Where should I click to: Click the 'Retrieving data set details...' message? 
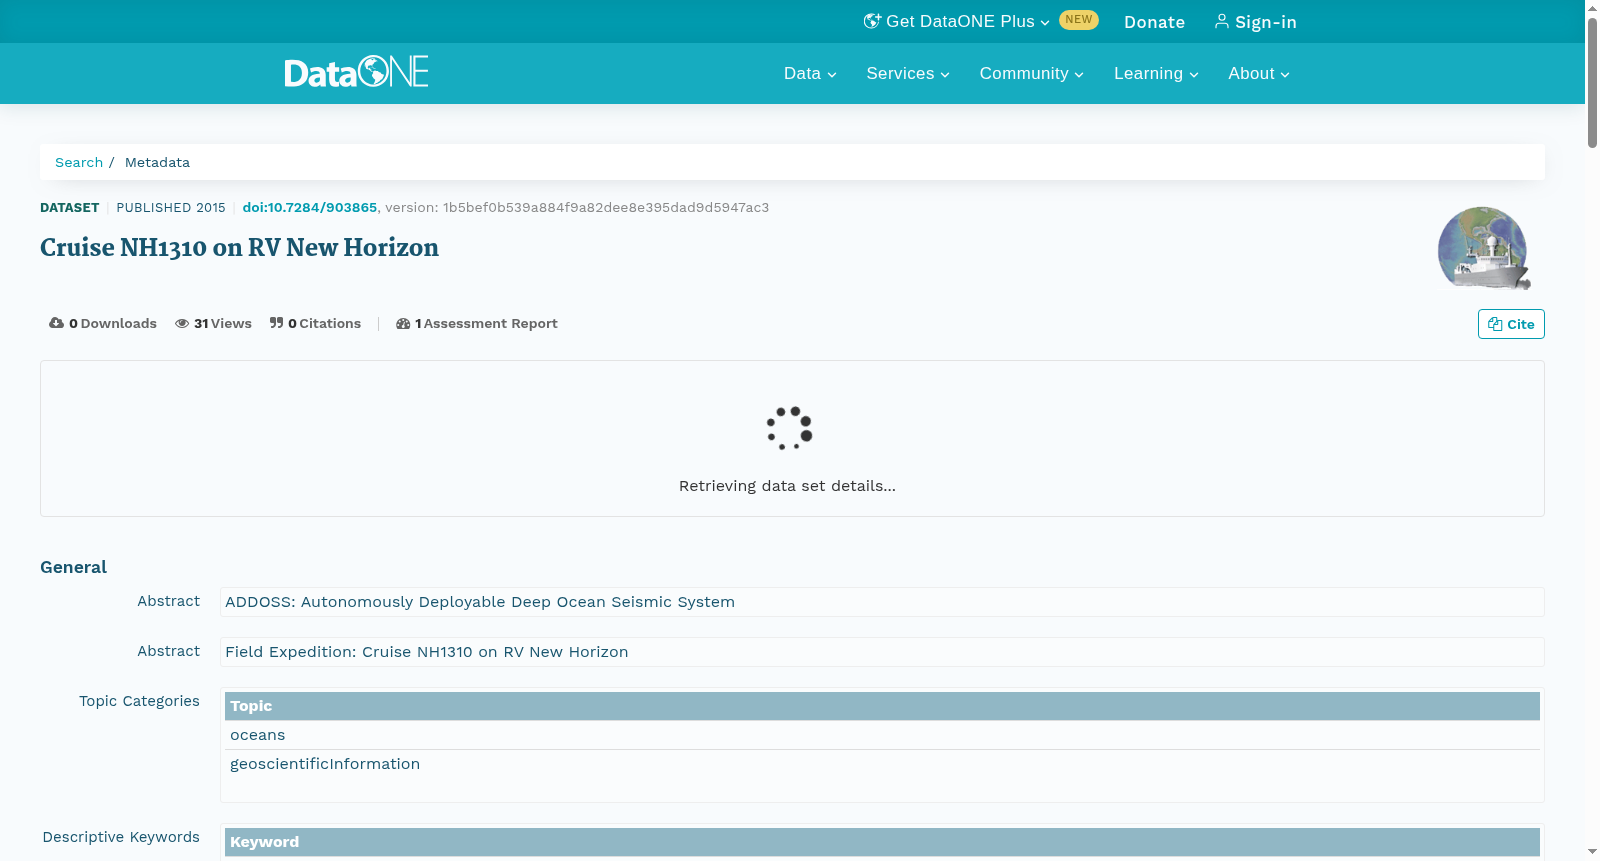coord(787,486)
